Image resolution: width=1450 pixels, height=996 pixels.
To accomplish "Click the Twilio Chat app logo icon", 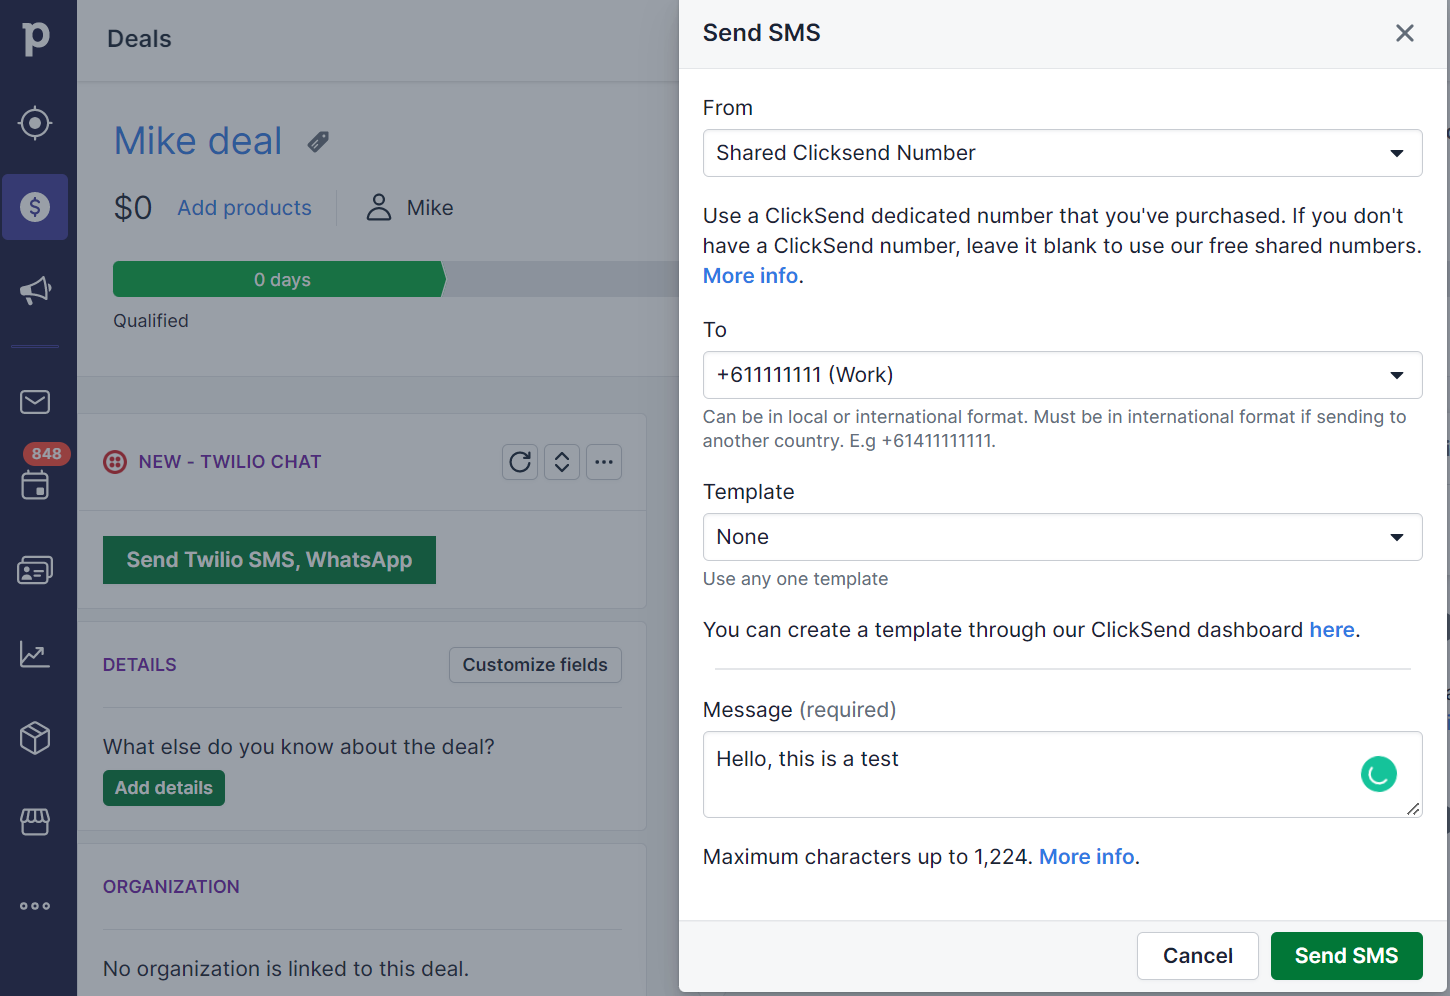I will (x=115, y=462).
